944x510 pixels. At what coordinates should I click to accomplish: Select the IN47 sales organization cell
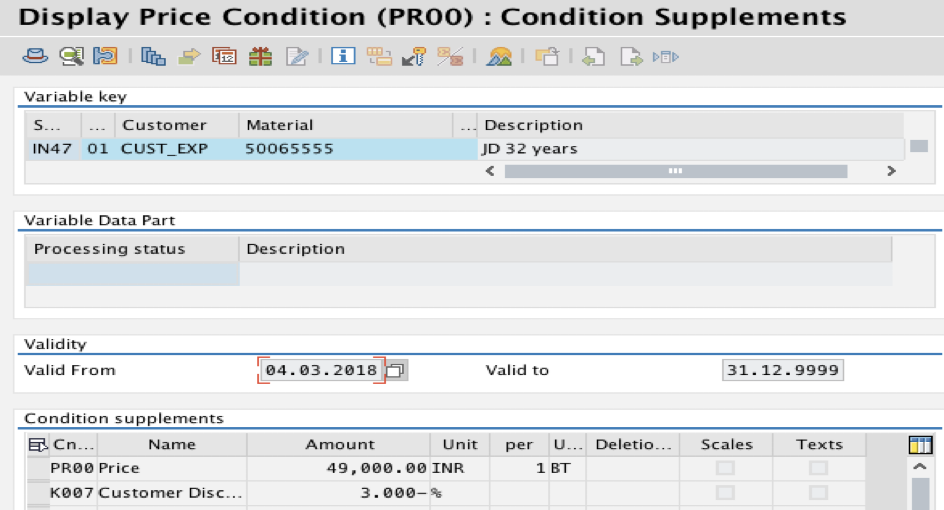[53, 149]
